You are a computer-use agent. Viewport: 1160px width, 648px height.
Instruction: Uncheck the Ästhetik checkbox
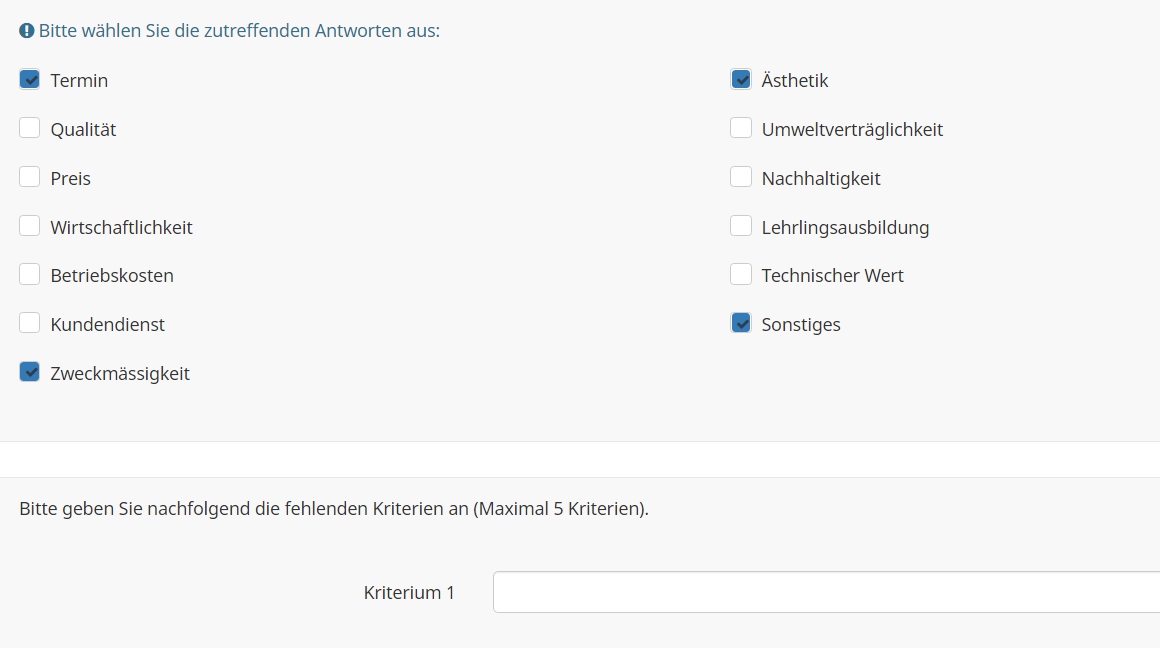click(x=741, y=80)
